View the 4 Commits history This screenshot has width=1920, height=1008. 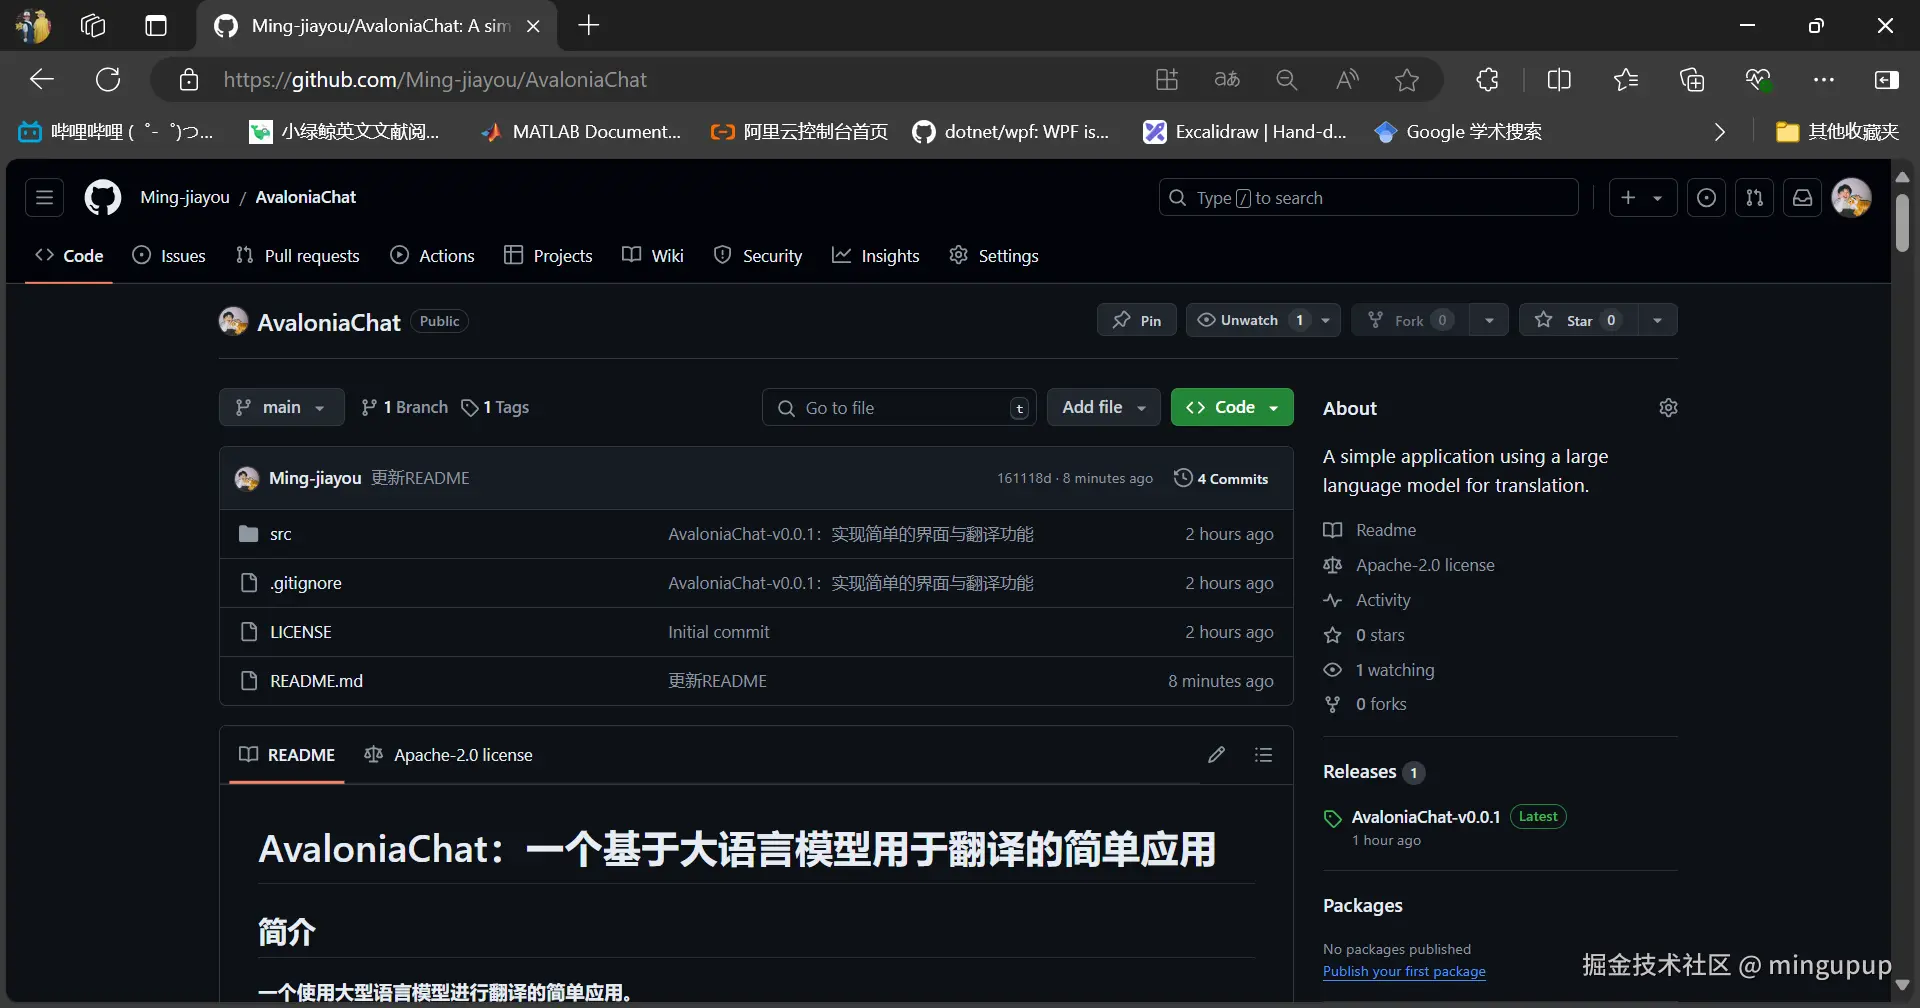(x=1221, y=479)
